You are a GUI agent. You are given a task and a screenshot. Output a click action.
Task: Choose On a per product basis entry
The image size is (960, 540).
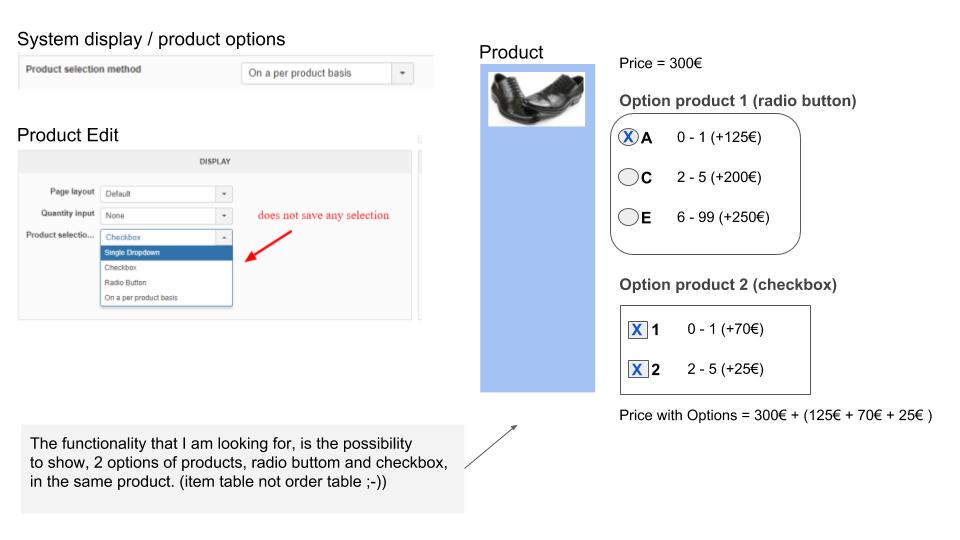click(167, 298)
